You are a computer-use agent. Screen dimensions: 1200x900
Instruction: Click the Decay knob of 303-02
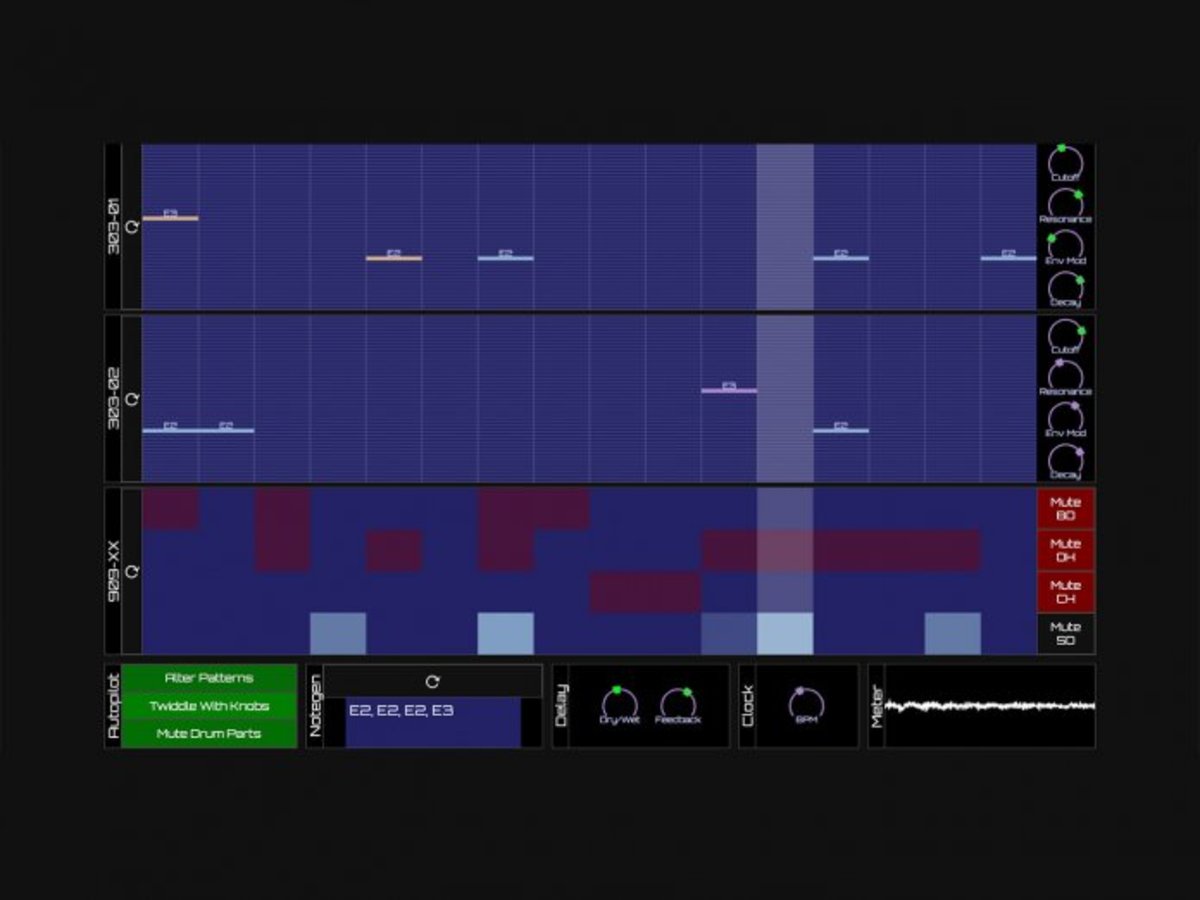1065,460
